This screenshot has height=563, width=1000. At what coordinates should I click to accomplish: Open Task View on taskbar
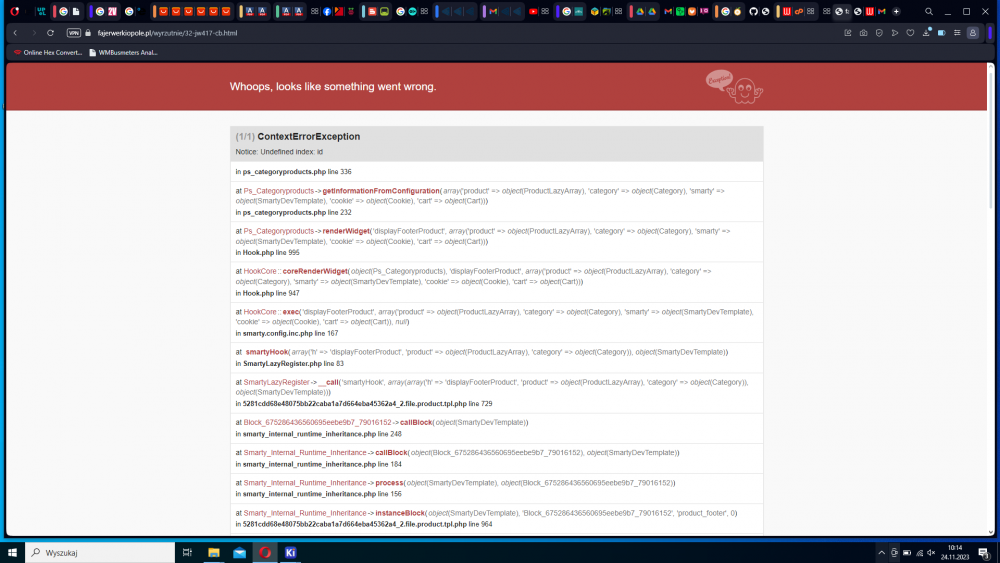187,553
